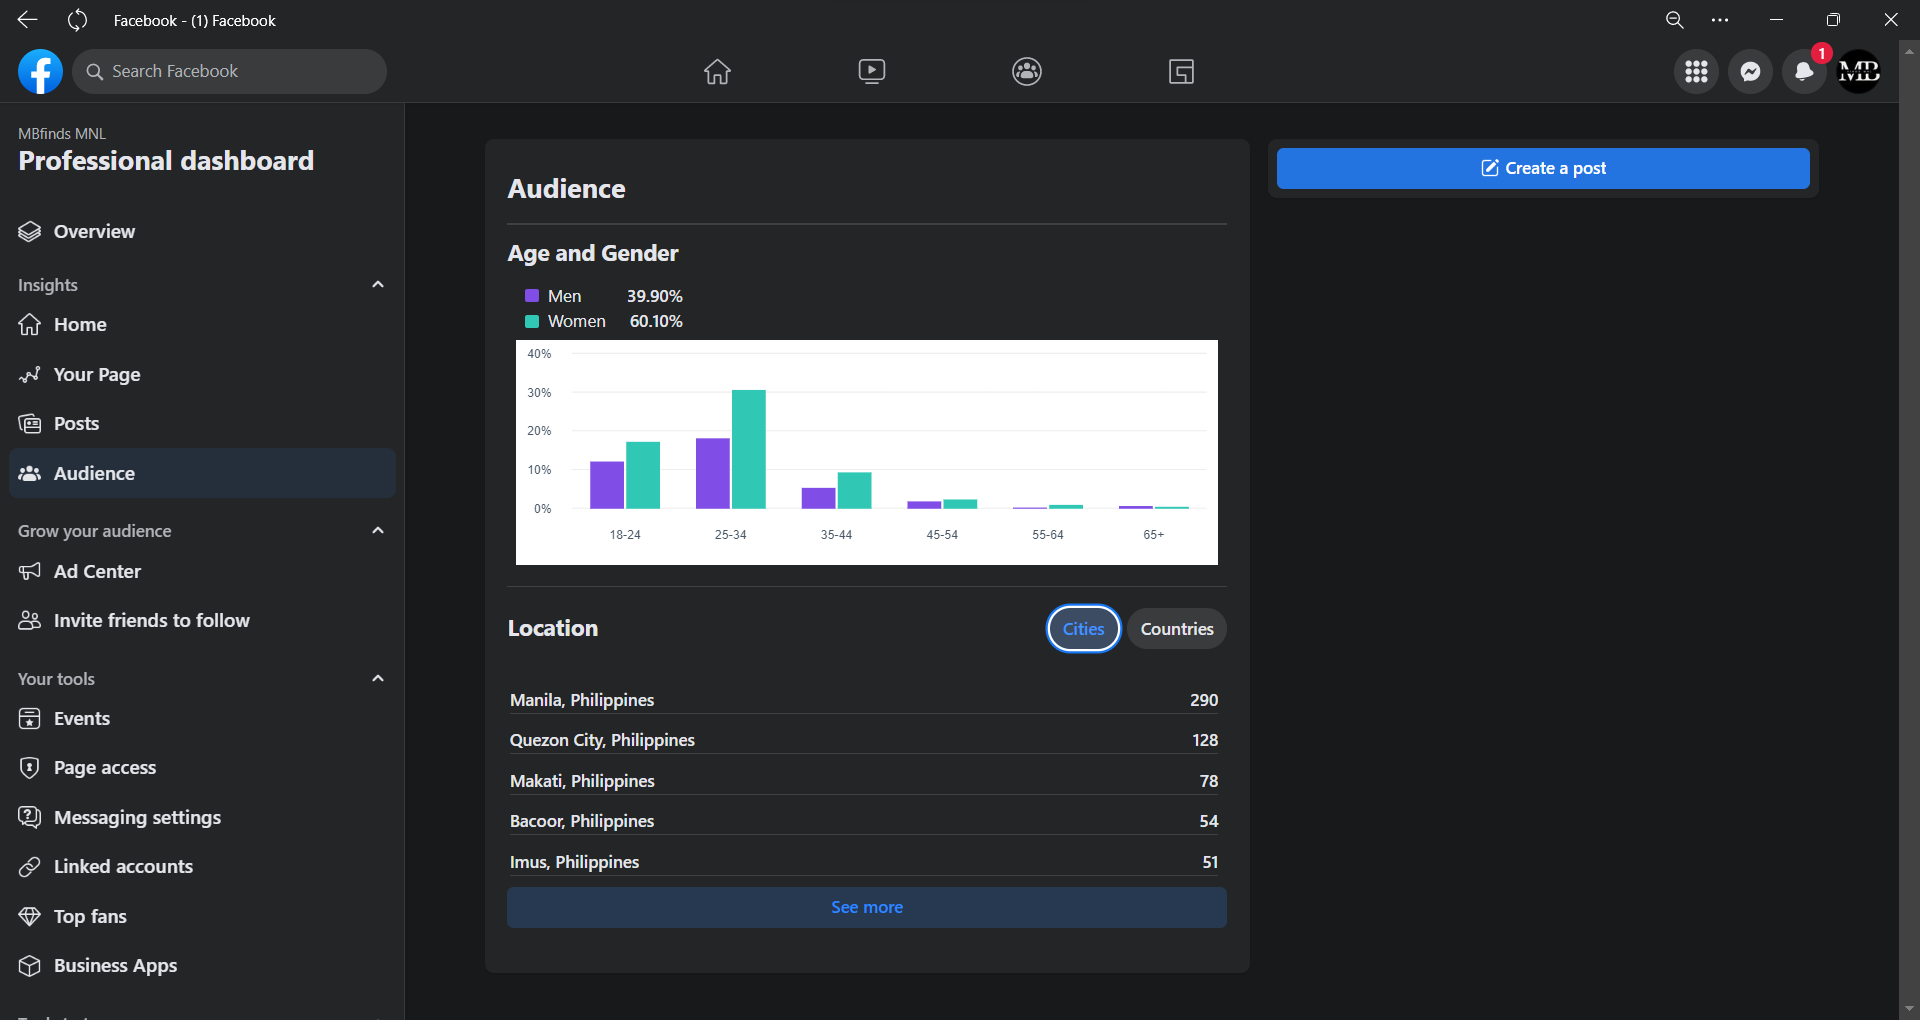Viewport: 1920px width, 1020px height.
Task: Click the Makati, Philippines row
Action: (866, 781)
